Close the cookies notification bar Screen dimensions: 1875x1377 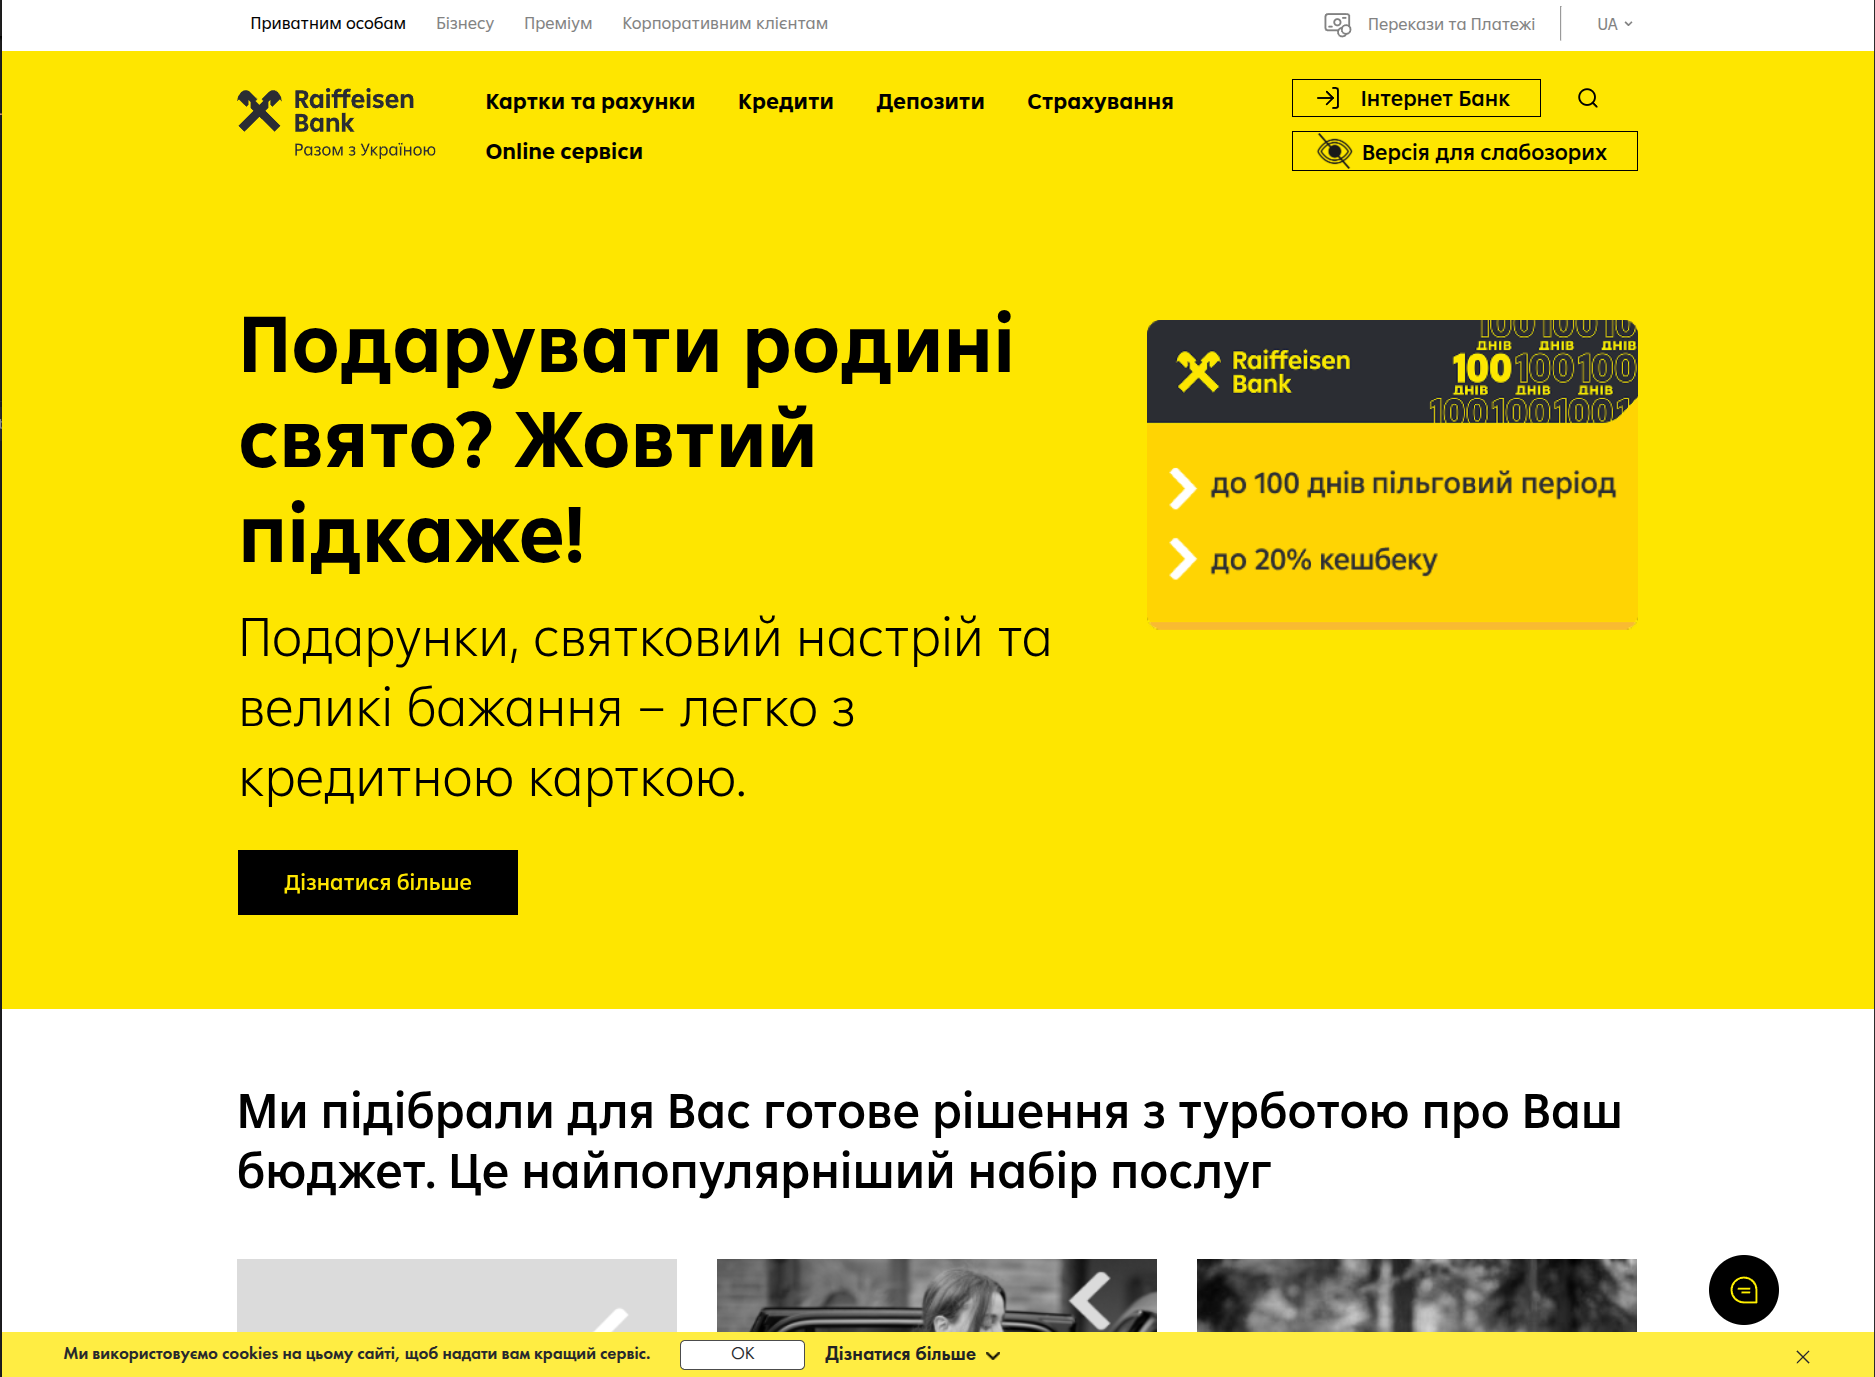[x=1803, y=1357]
